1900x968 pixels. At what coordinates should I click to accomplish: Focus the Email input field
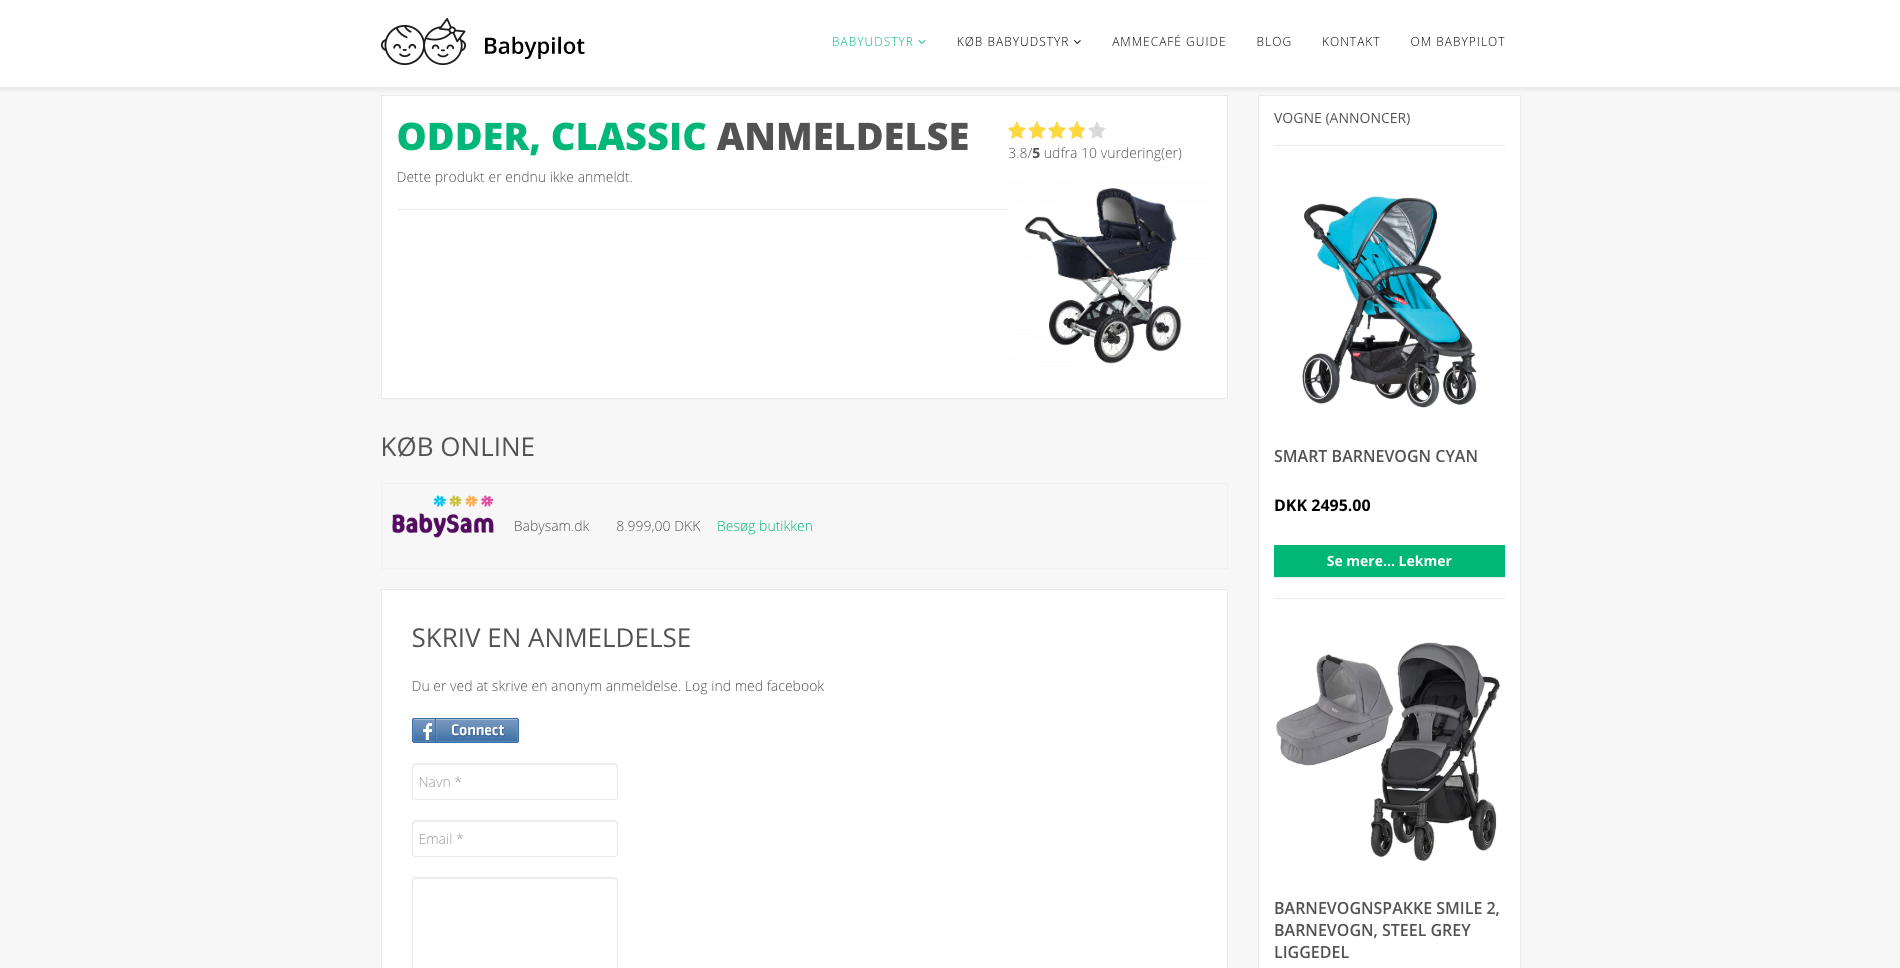pos(515,839)
